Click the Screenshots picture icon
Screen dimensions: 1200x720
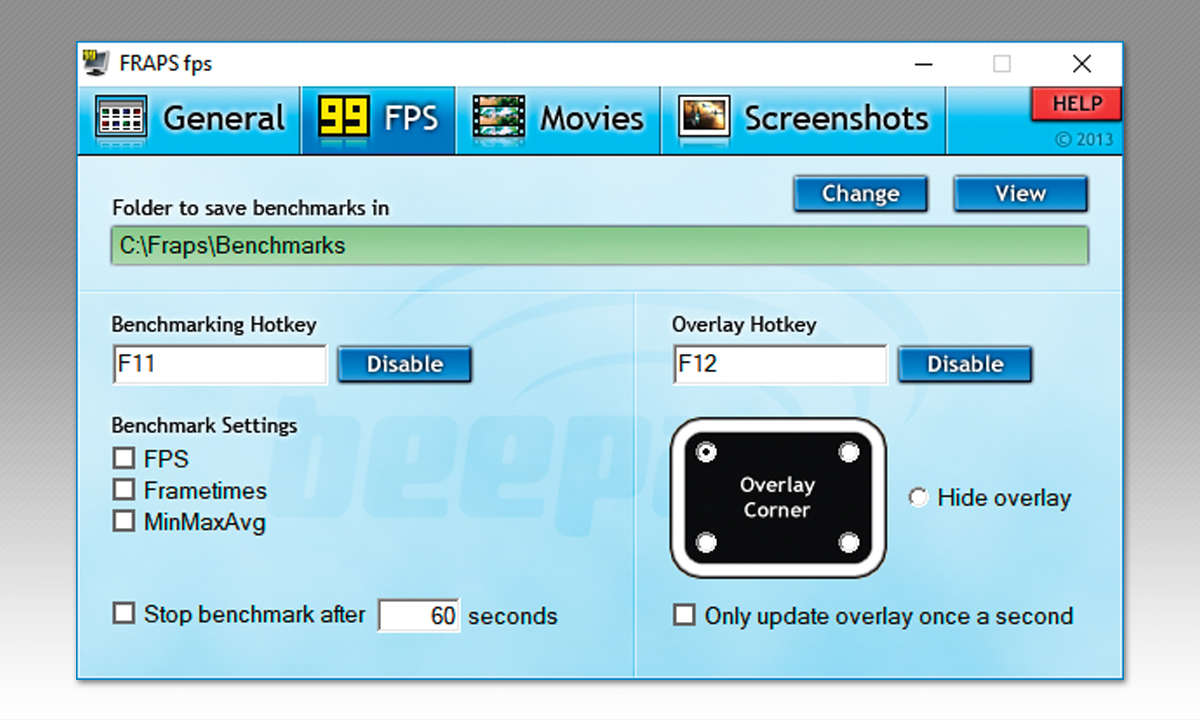coord(704,117)
